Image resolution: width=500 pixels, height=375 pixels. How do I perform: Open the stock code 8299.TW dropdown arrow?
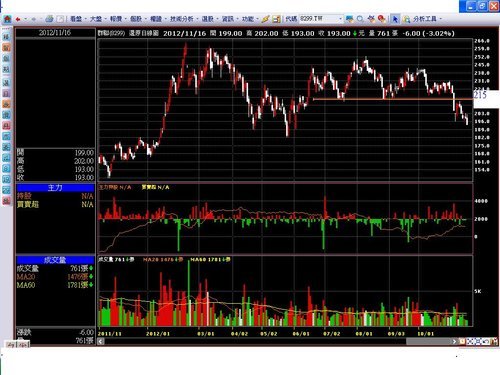[340, 19]
